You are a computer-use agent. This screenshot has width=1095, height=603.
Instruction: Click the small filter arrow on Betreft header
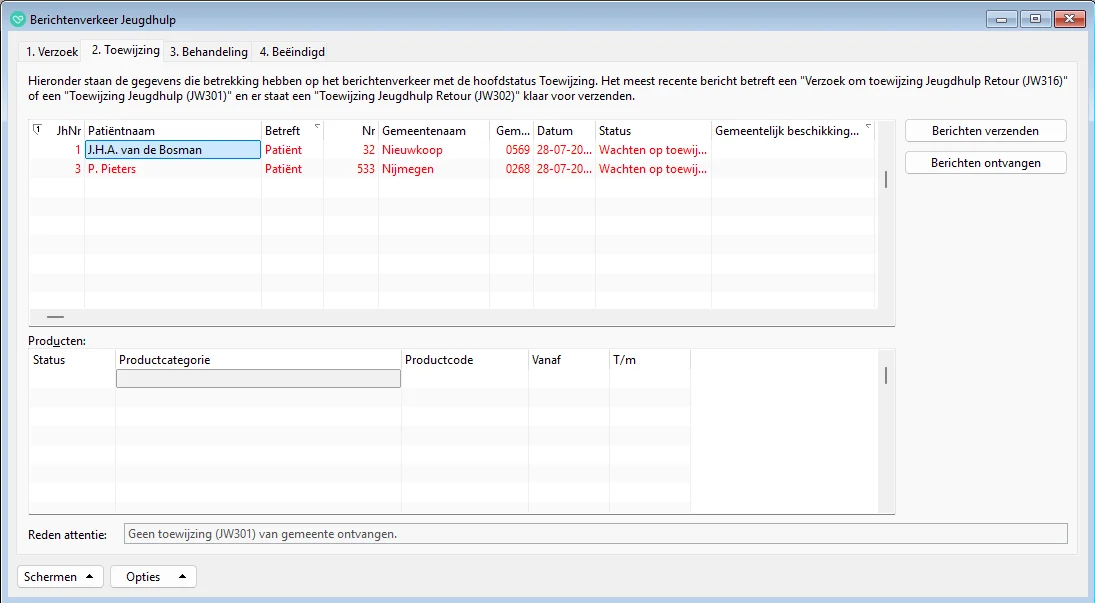(x=317, y=127)
